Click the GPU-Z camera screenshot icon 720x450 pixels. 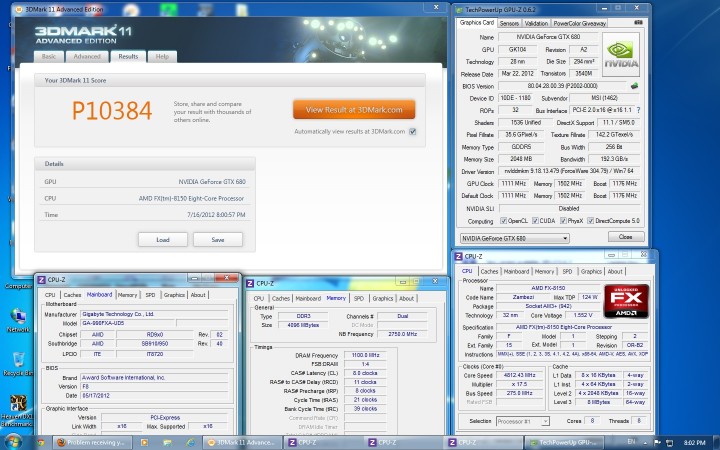(638, 22)
